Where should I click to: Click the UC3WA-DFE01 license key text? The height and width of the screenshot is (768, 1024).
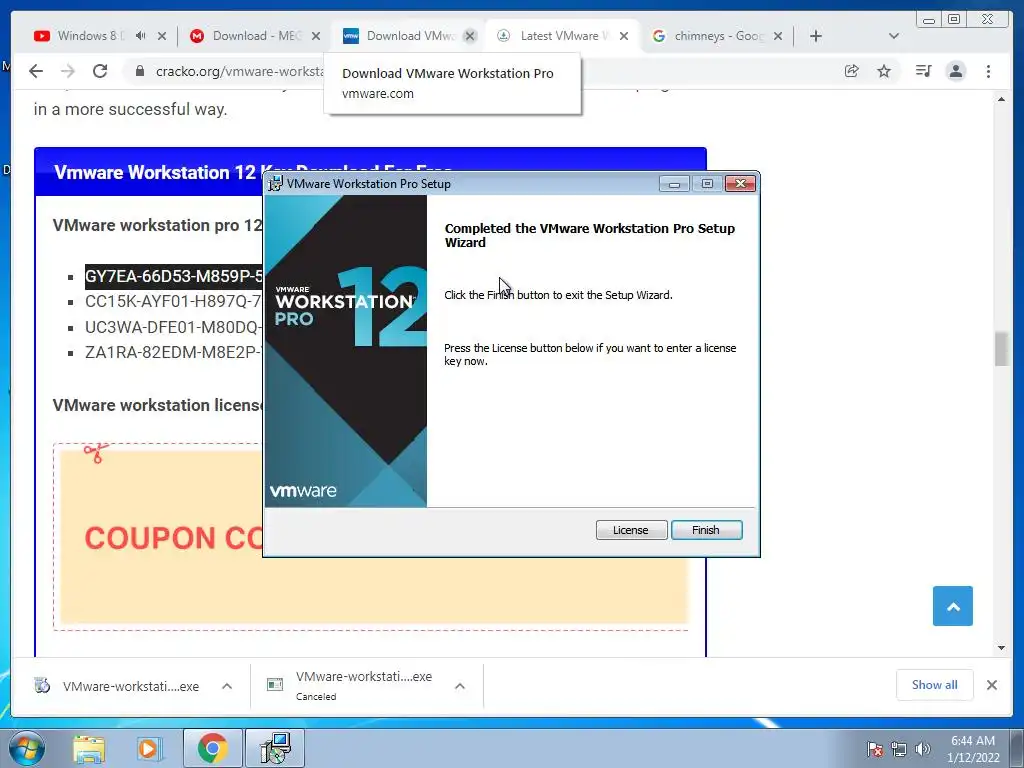coord(173,327)
